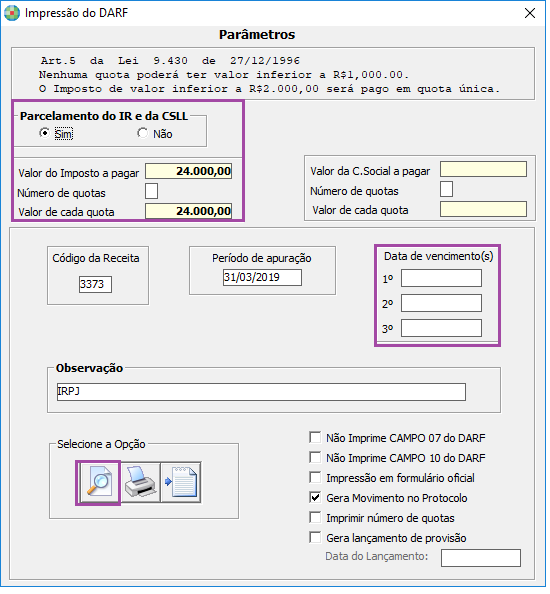This screenshot has width=550, height=594.
Task: Click the 'Selecione a Opção' group label
Action: [101, 444]
